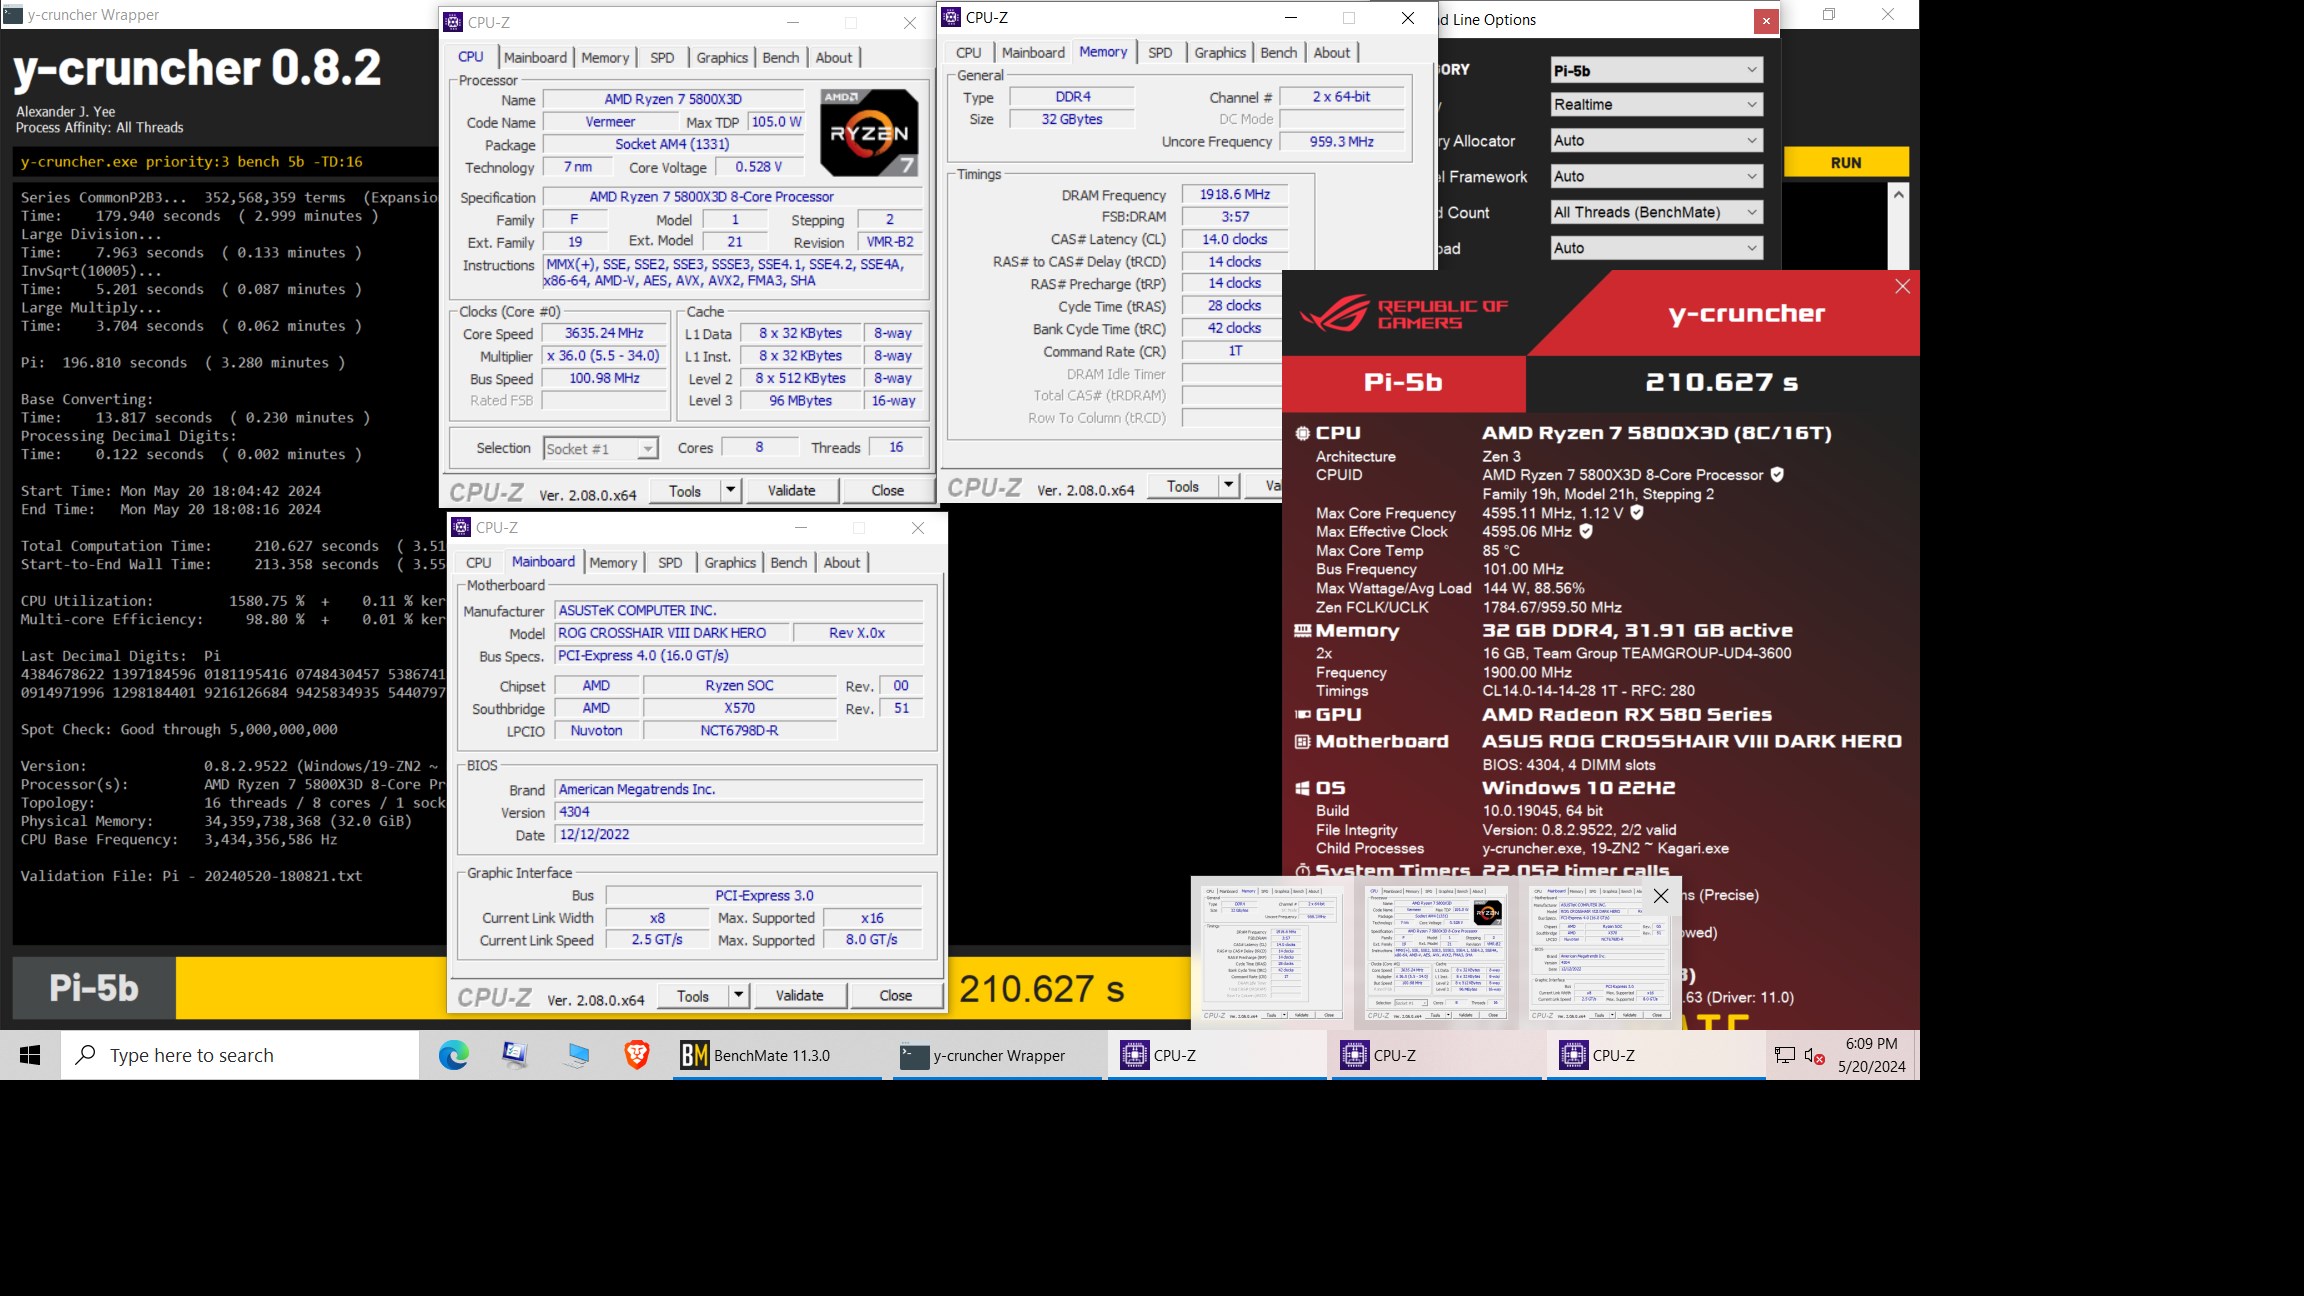Open BenchMate 11.3.0 taskbar item
This screenshot has width=2304, height=1296.
tap(777, 1055)
